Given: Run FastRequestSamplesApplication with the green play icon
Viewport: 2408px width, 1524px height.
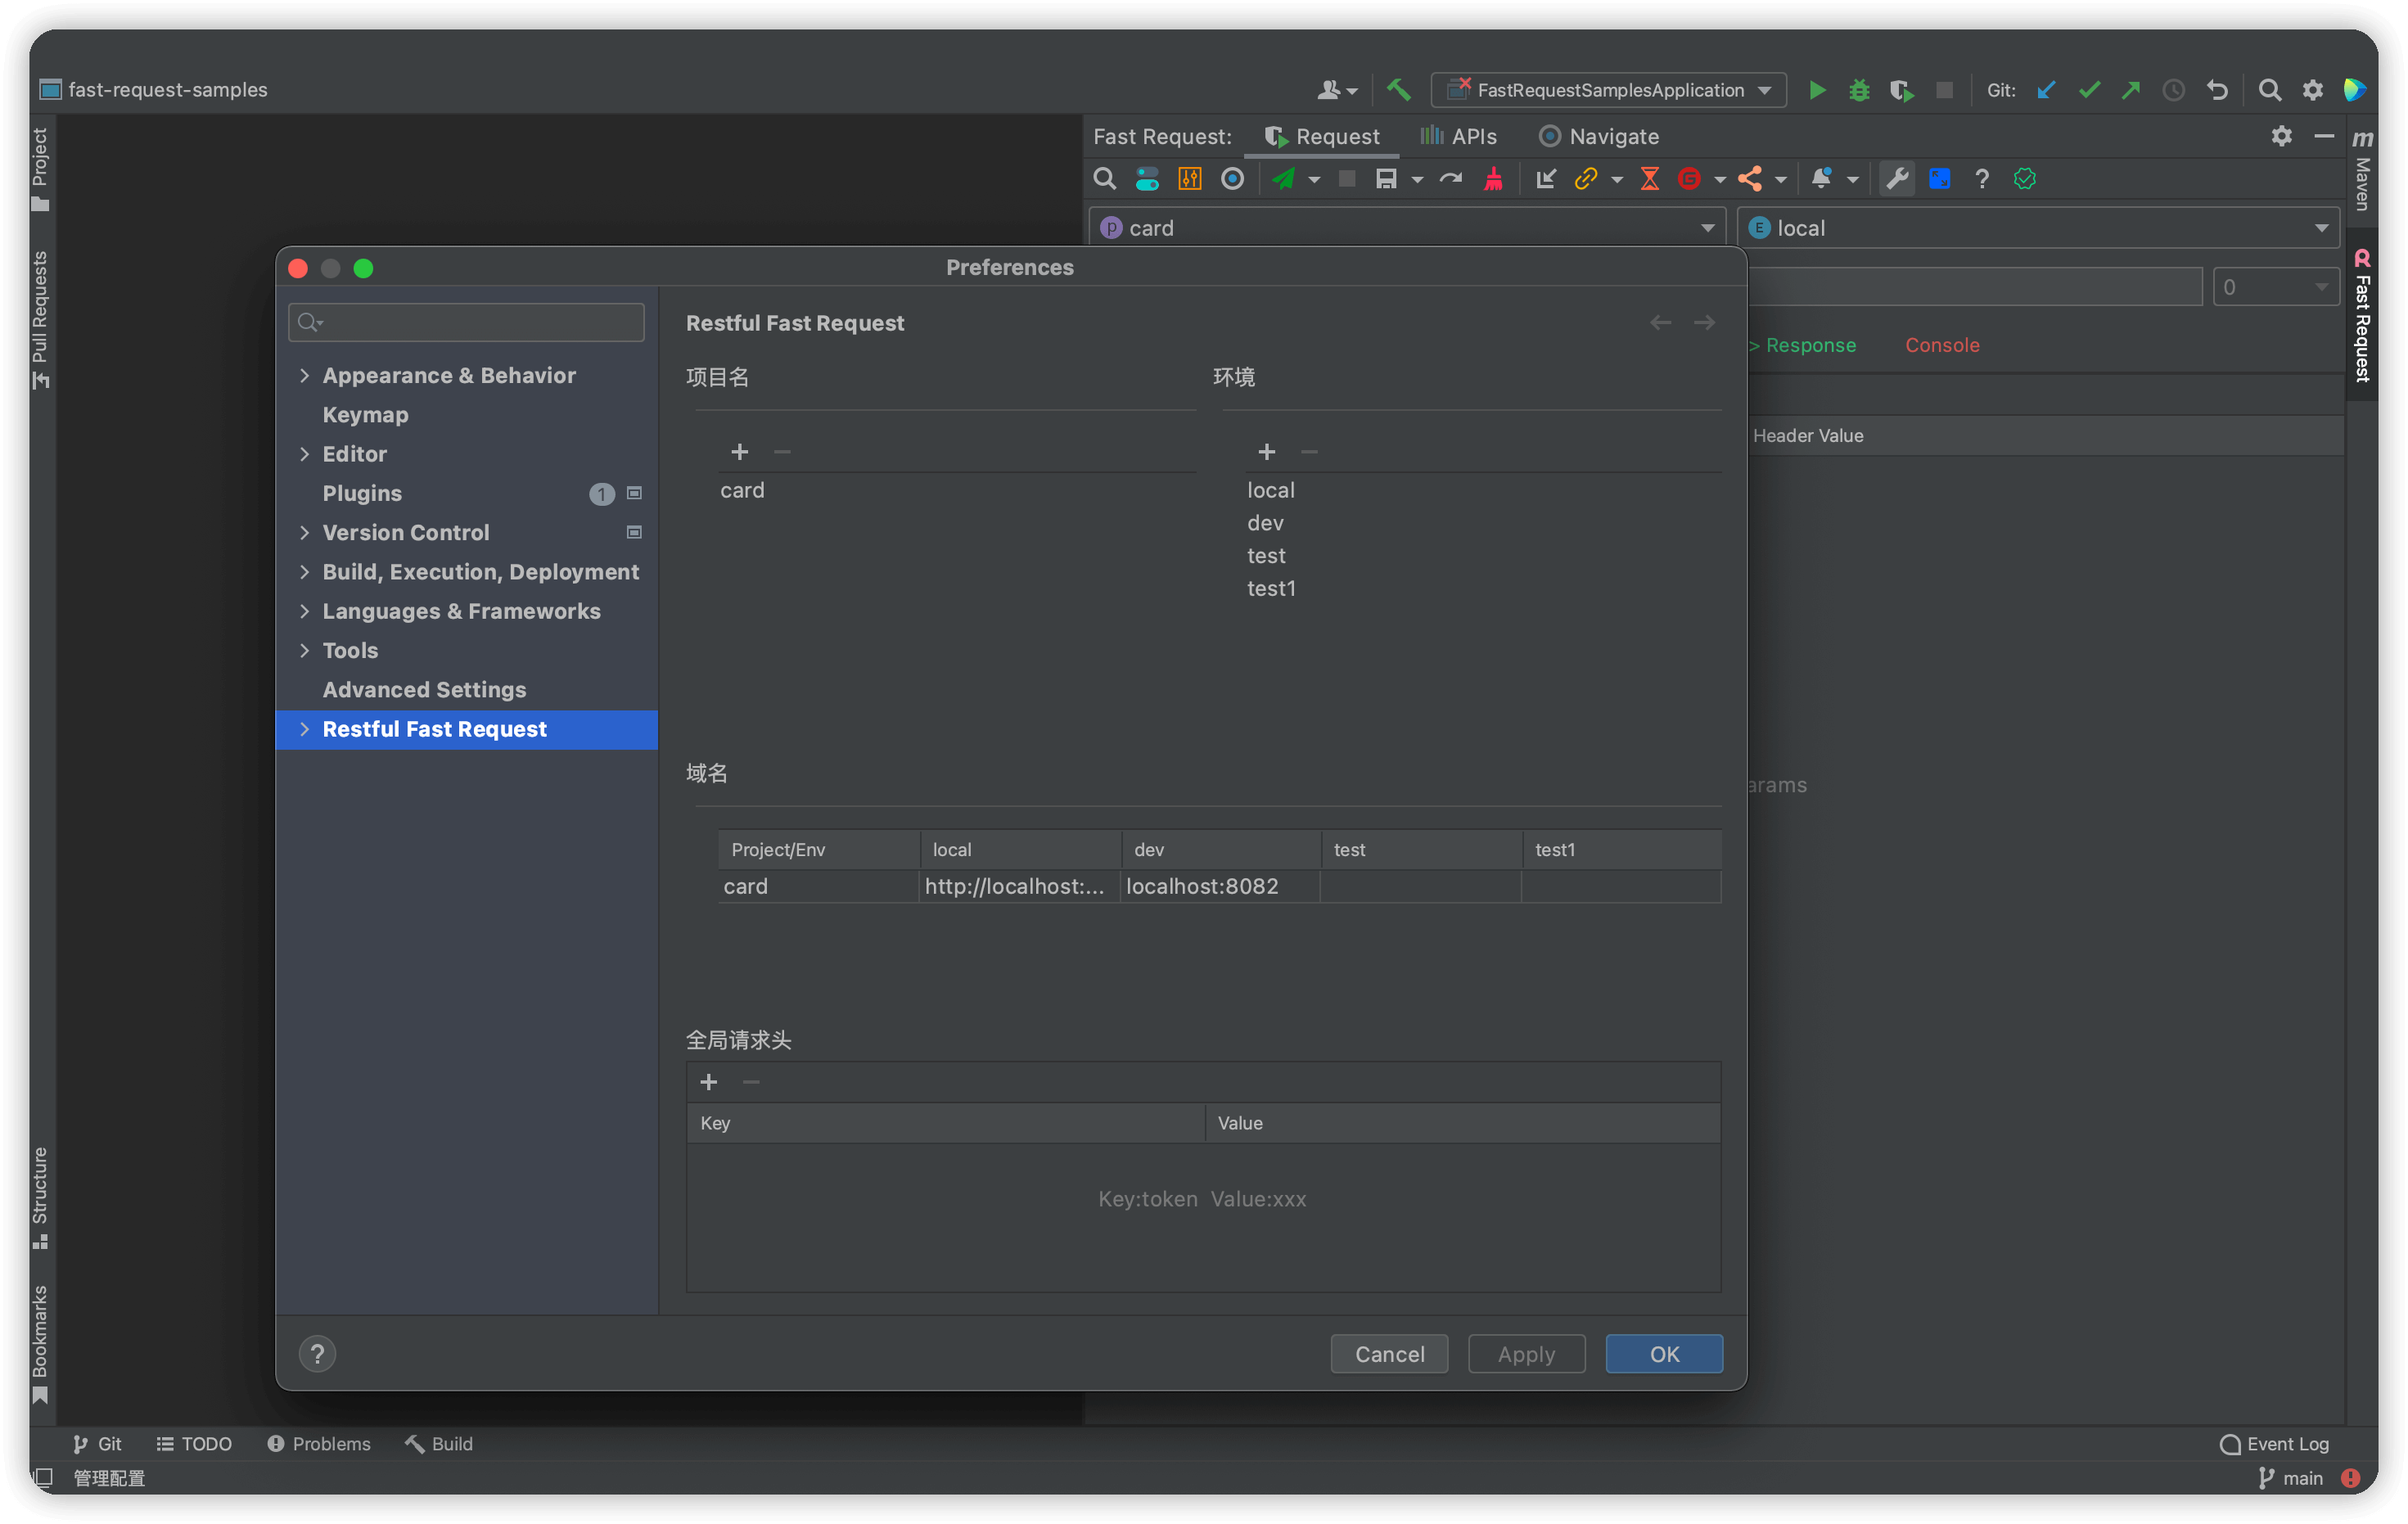Looking at the screenshot, I should 1816,89.
